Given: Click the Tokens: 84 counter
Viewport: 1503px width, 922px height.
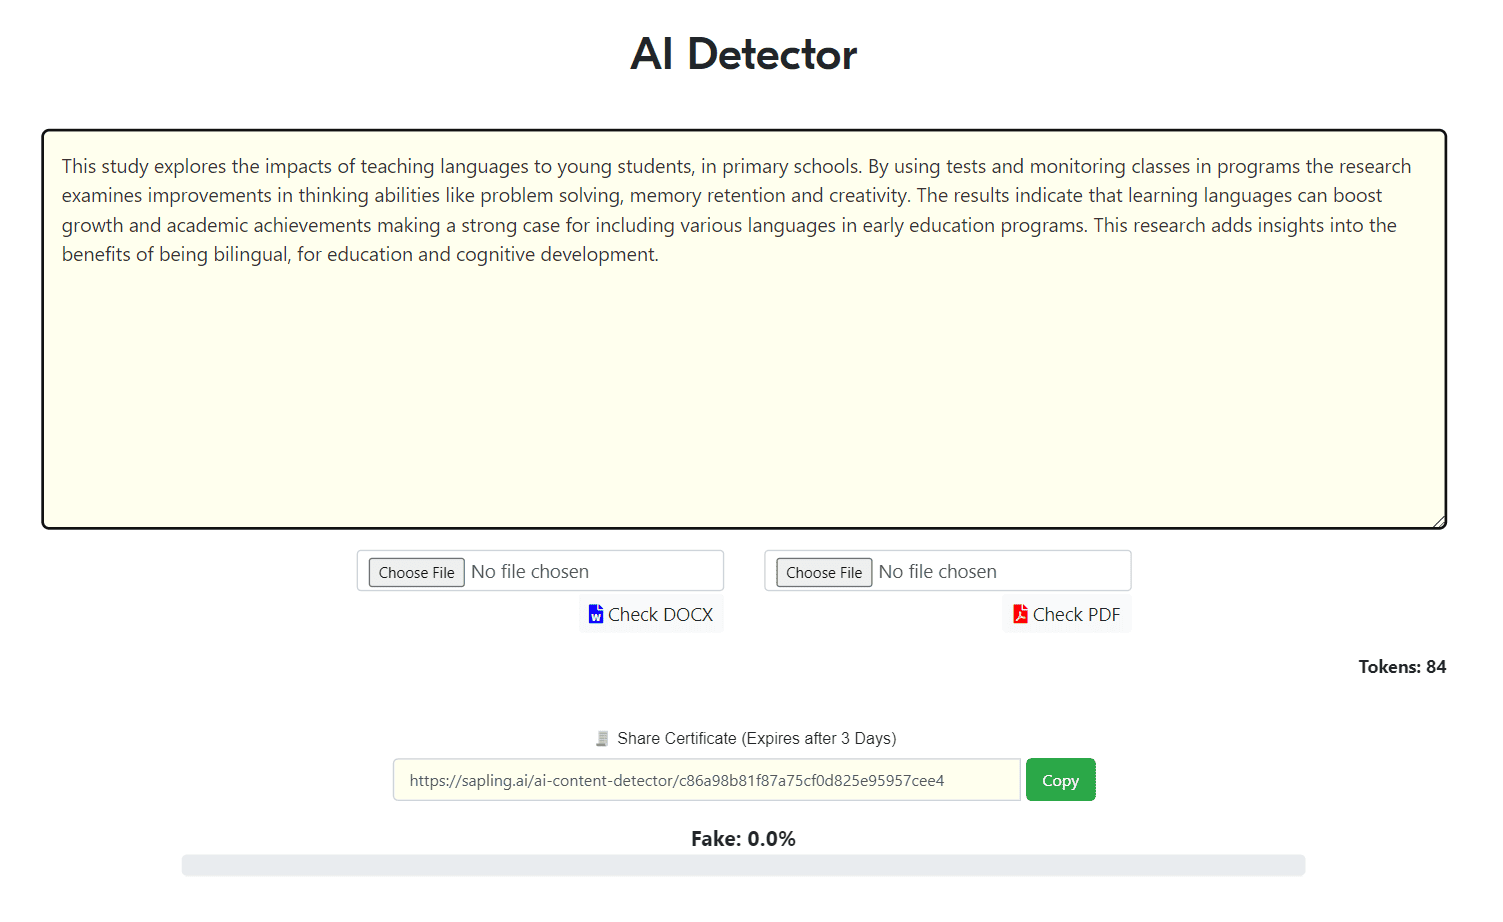Looking at the screenshot, I should [1401, 667].
